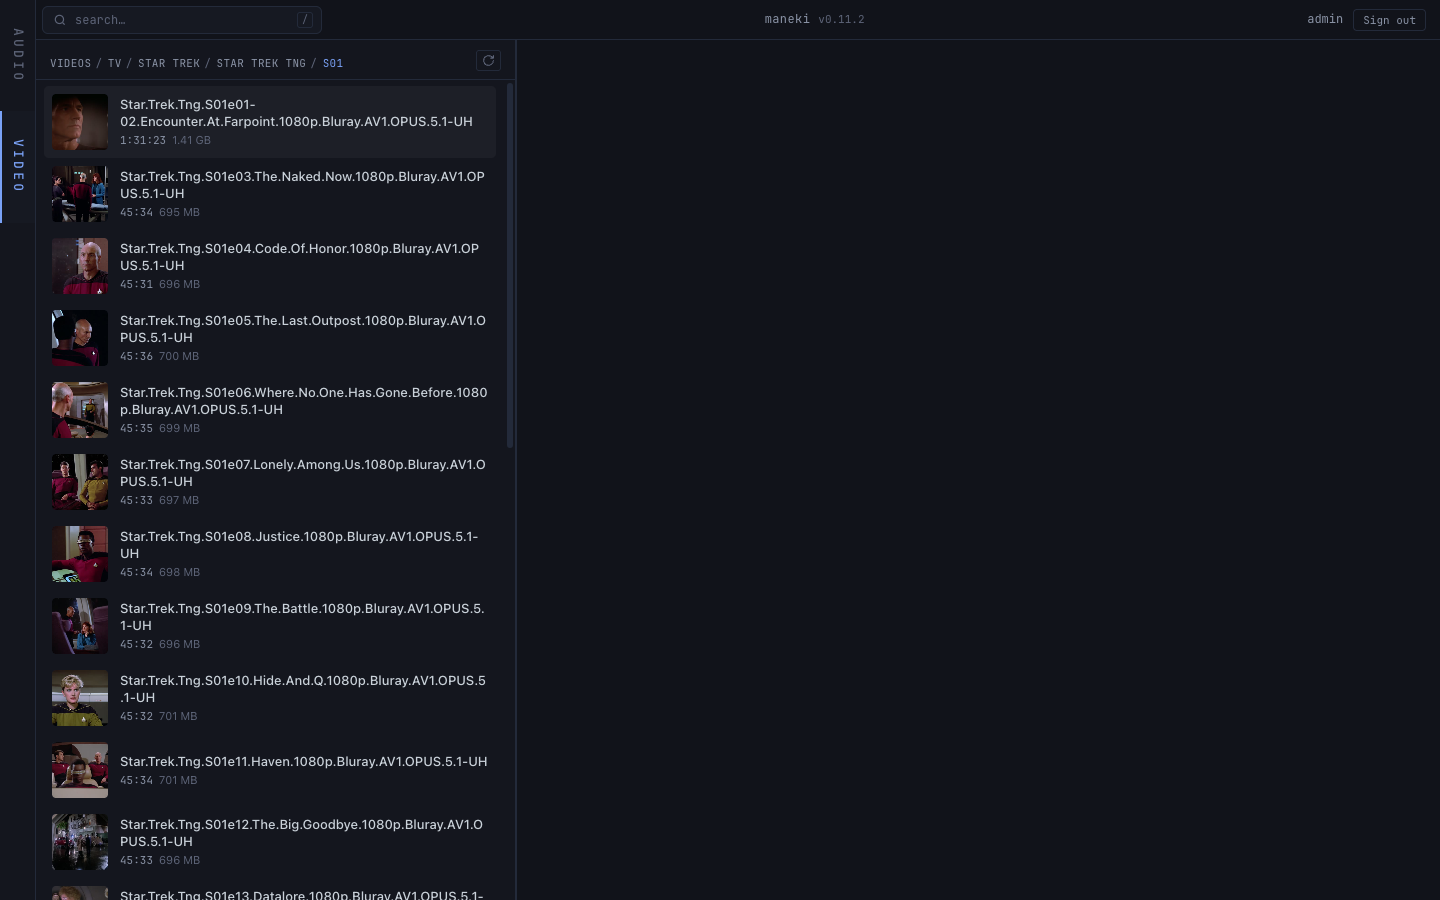Navigate to STAR TREK TNG breadcrumb

pos(261,63)
